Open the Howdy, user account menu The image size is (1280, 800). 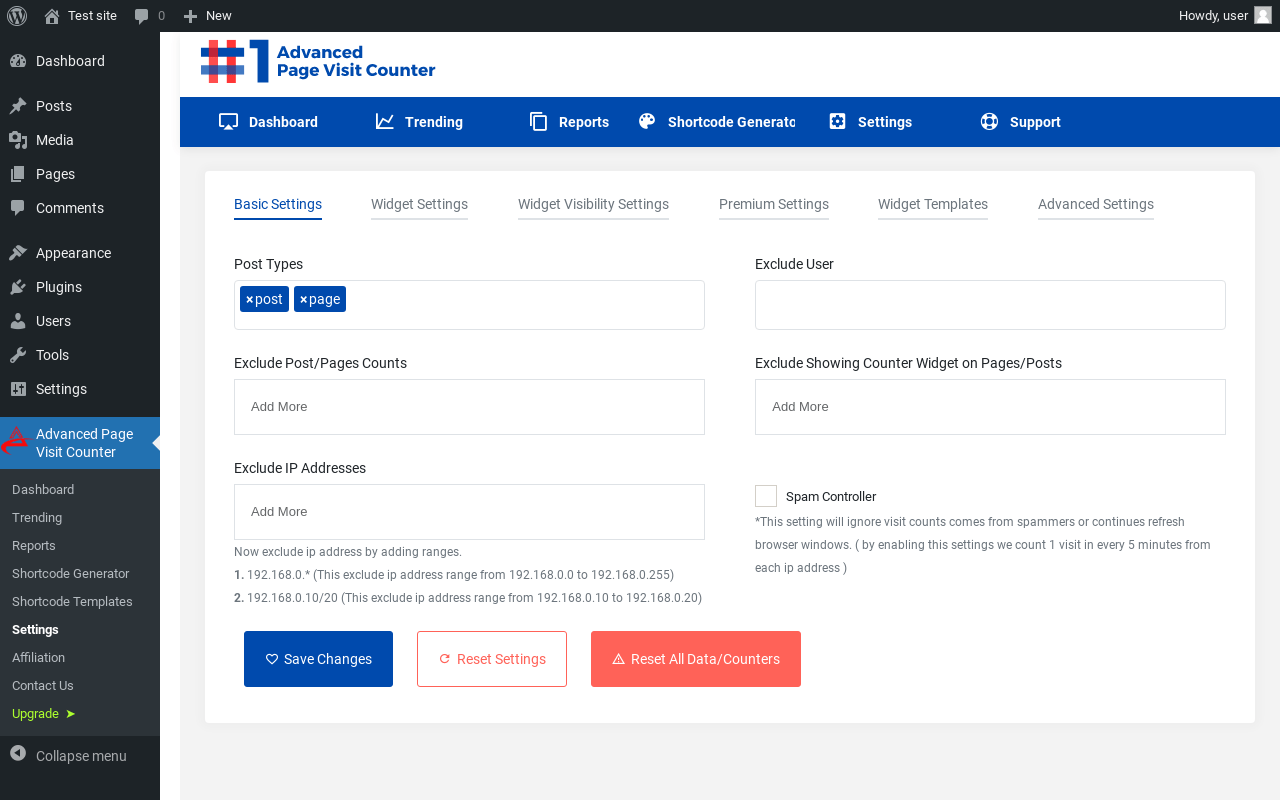point(1225,16)
